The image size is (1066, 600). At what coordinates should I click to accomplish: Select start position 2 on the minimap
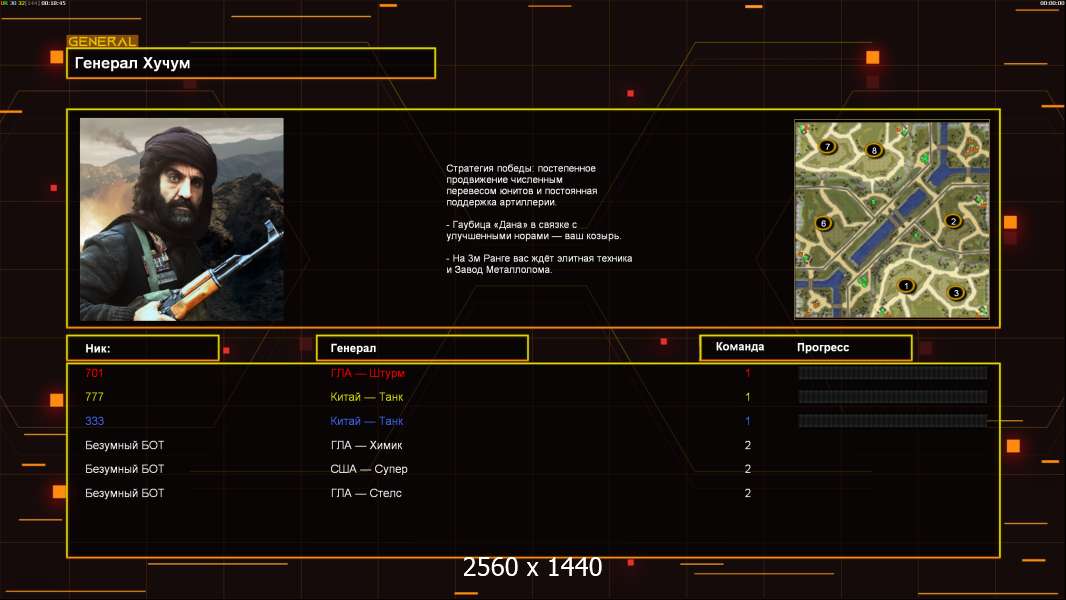click(953, 221)
